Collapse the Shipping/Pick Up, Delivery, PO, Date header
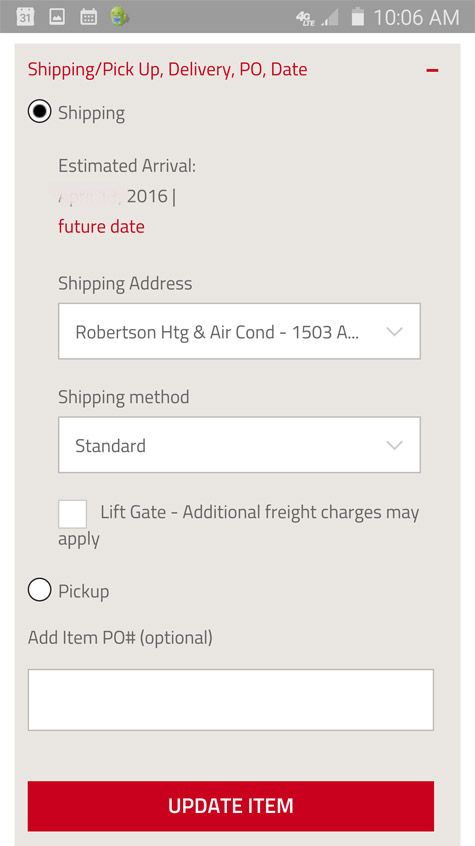The image size is (475, 846). (x=167, y=70)
